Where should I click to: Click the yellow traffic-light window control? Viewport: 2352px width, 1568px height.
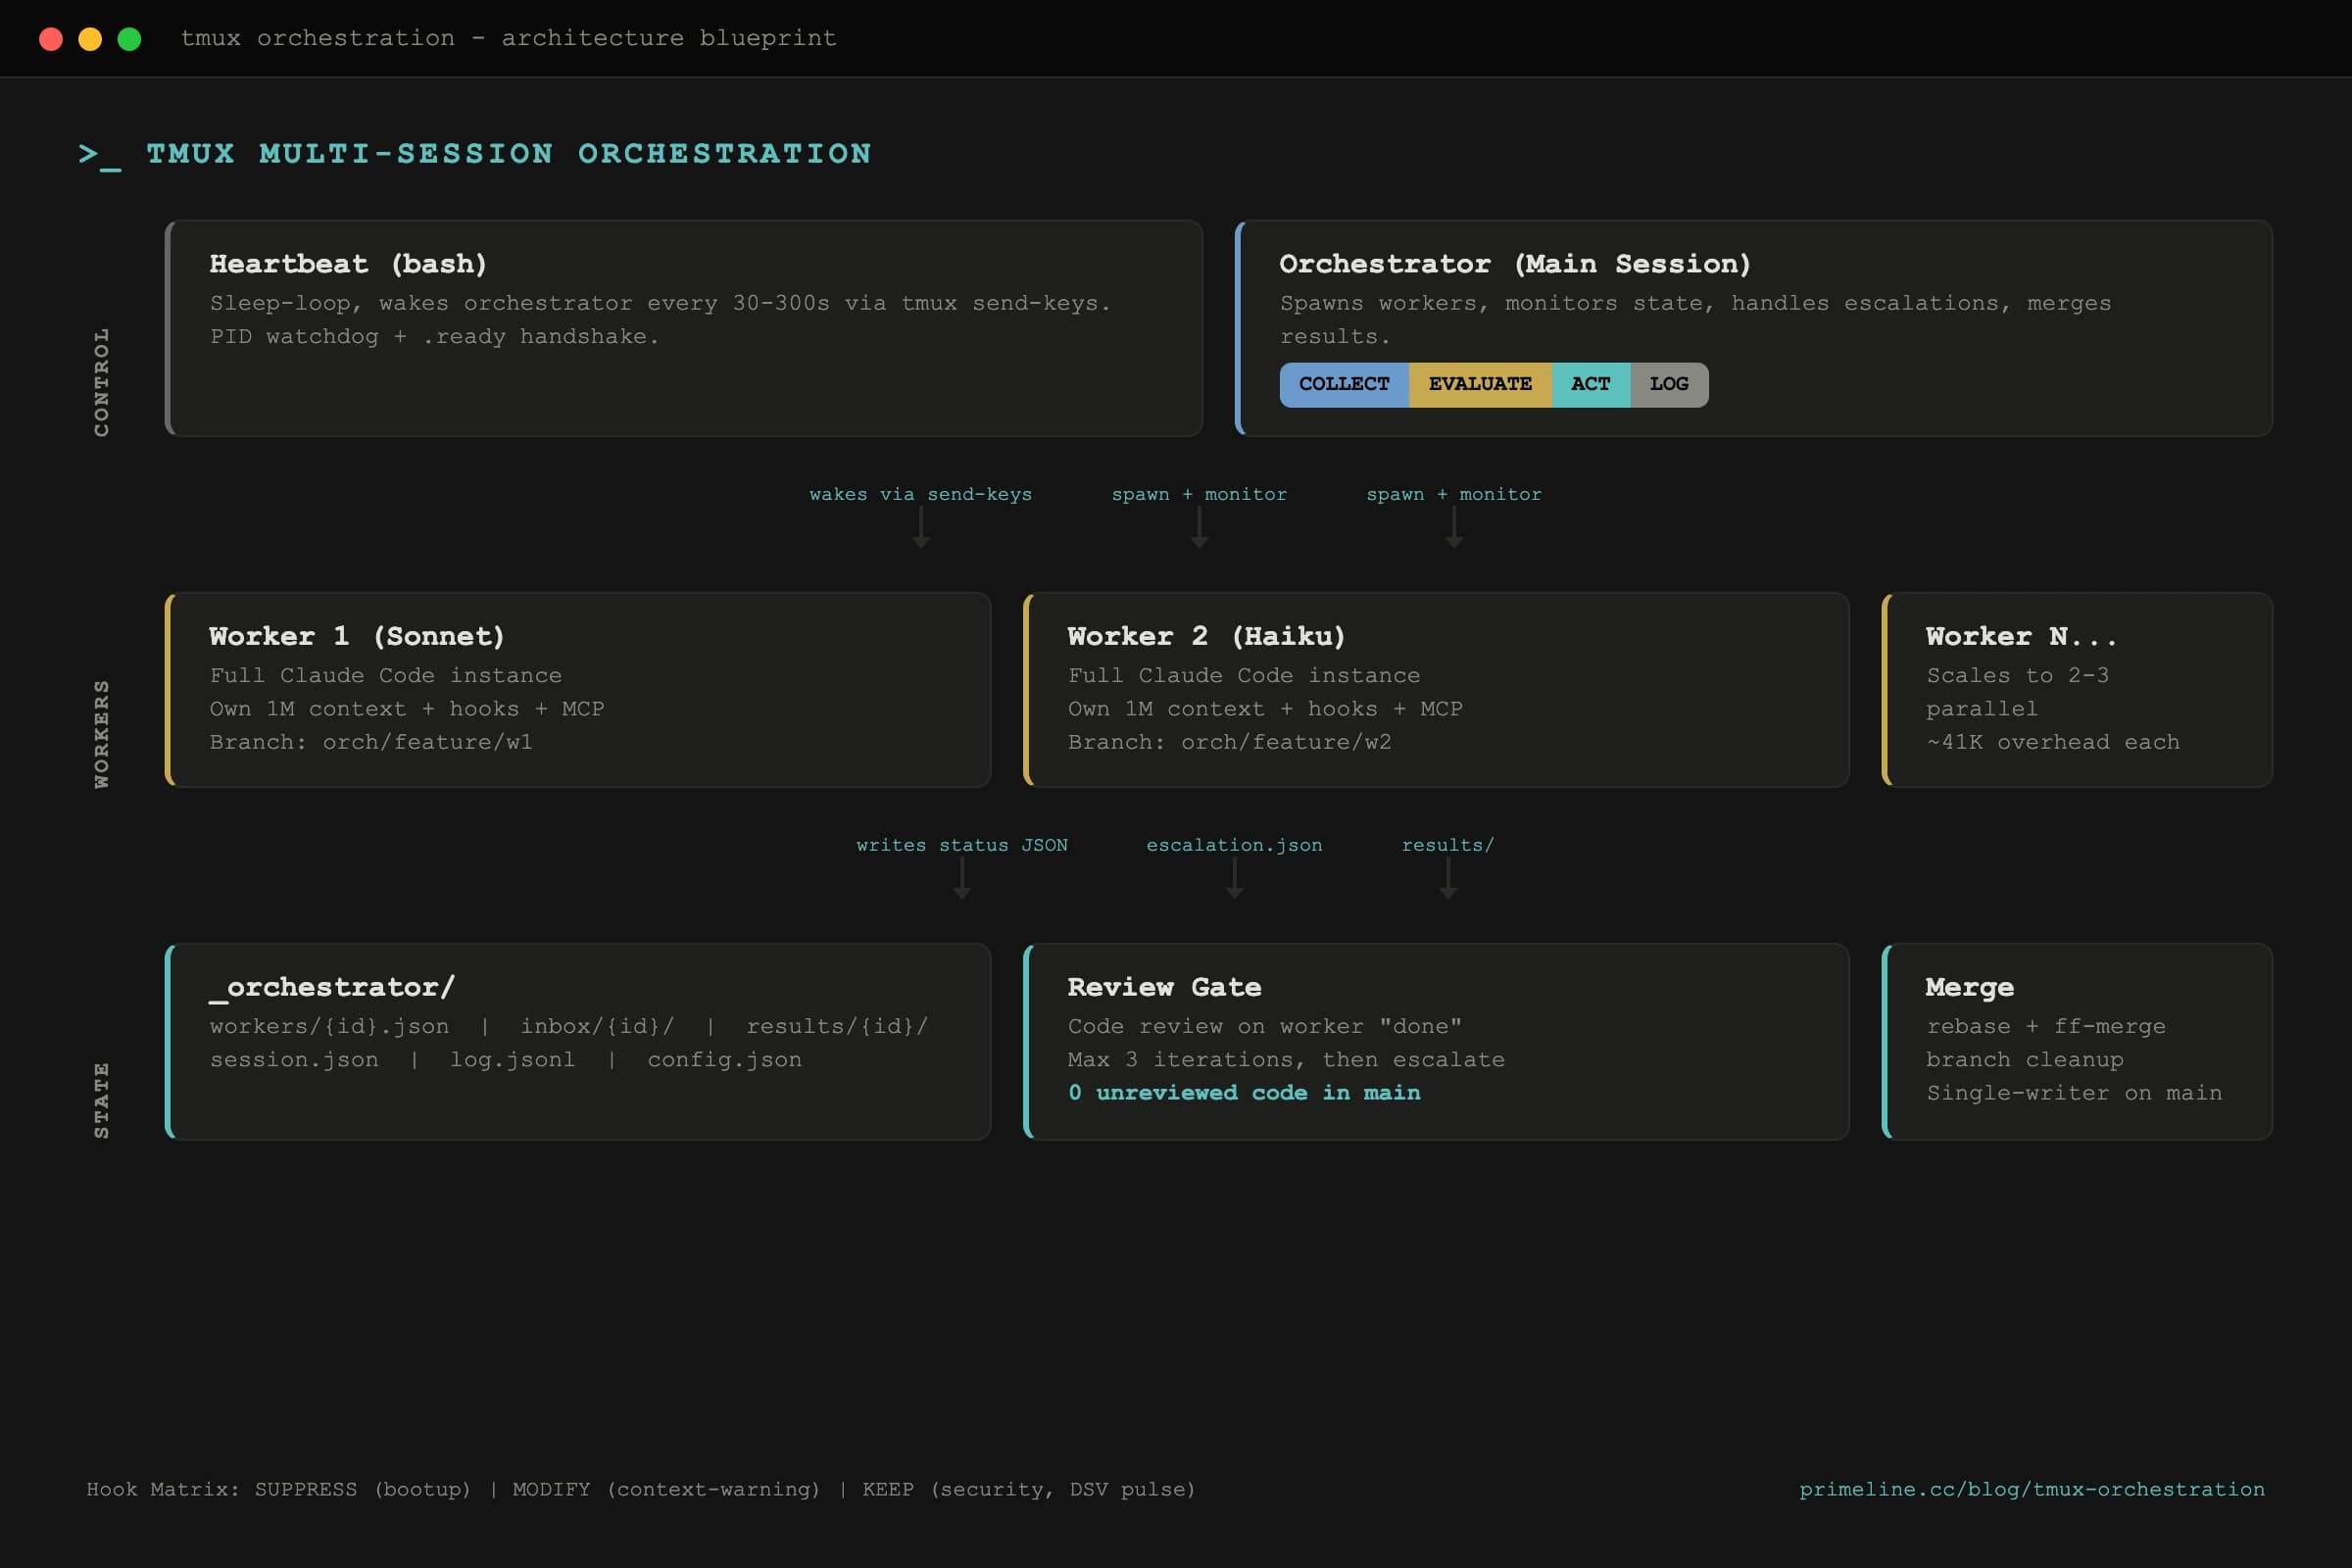click(90, 38)
